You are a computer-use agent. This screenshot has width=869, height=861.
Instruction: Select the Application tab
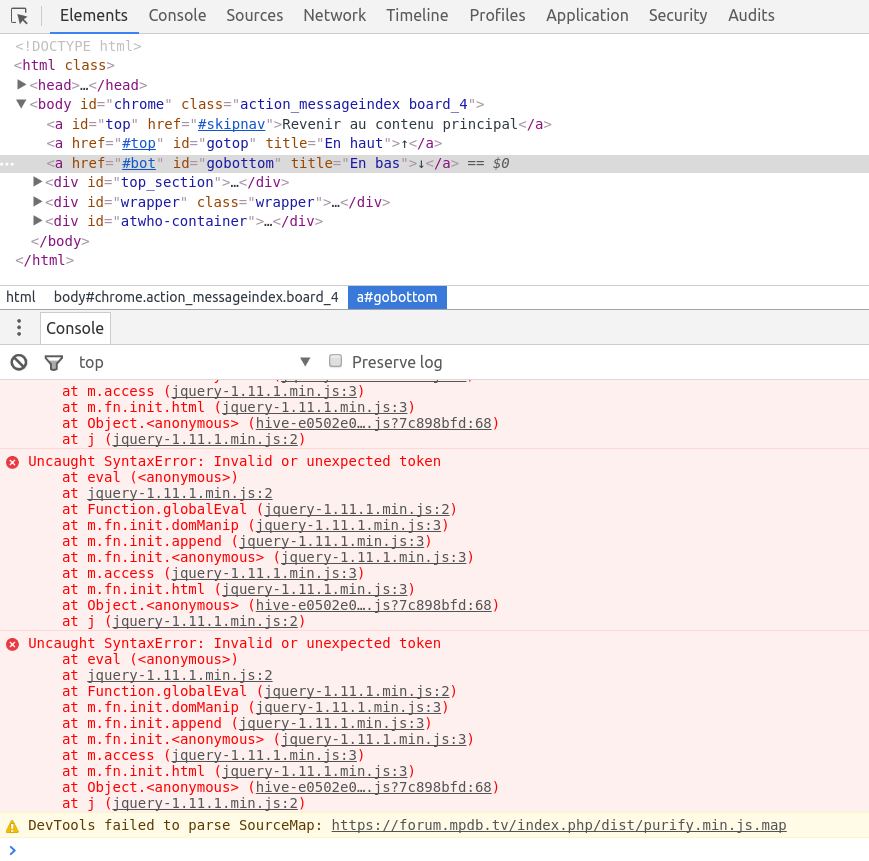pyautogui.click(x=587, y=15)
